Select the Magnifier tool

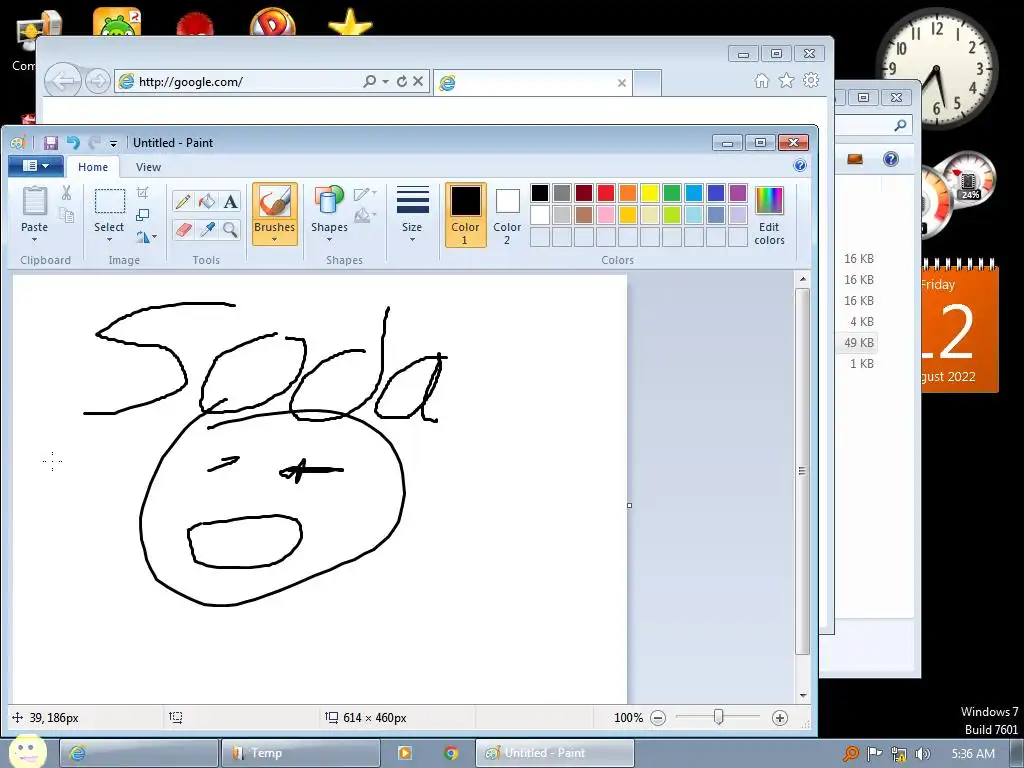click(x=231, y=229)
